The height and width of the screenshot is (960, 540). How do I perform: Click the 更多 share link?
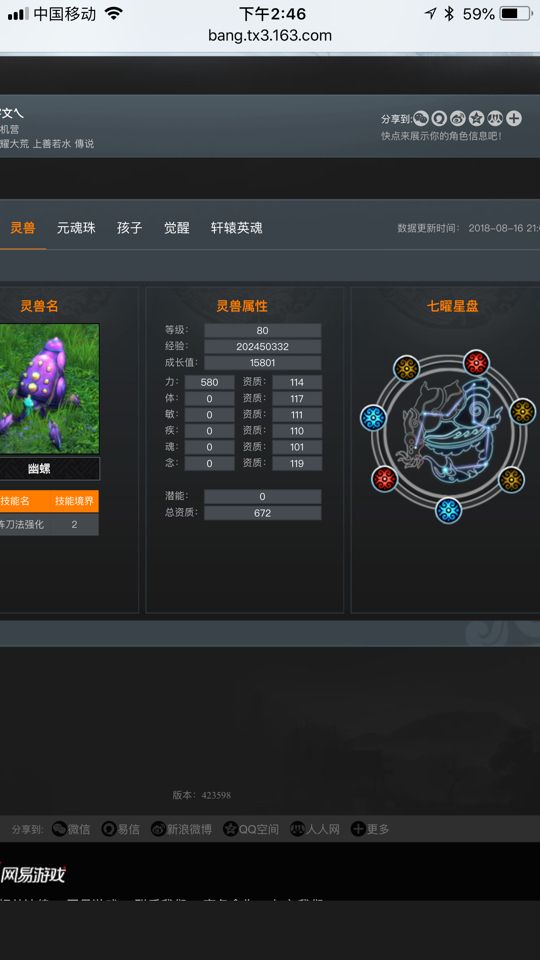point(370,829)
